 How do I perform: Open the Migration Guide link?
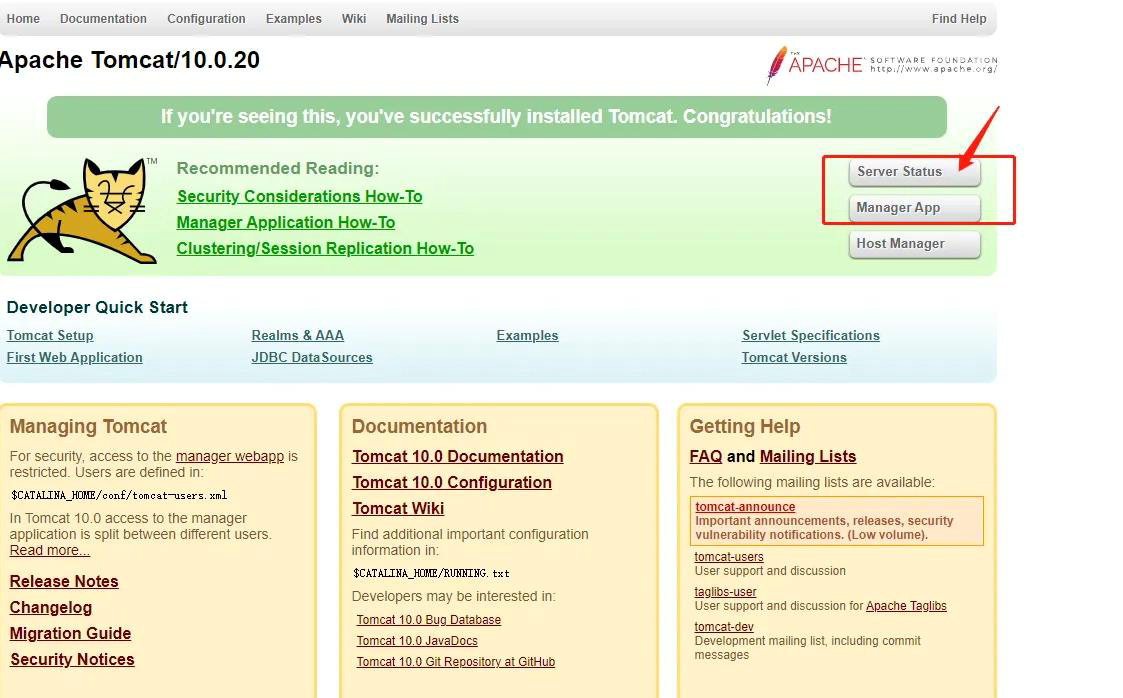point(70,634)
